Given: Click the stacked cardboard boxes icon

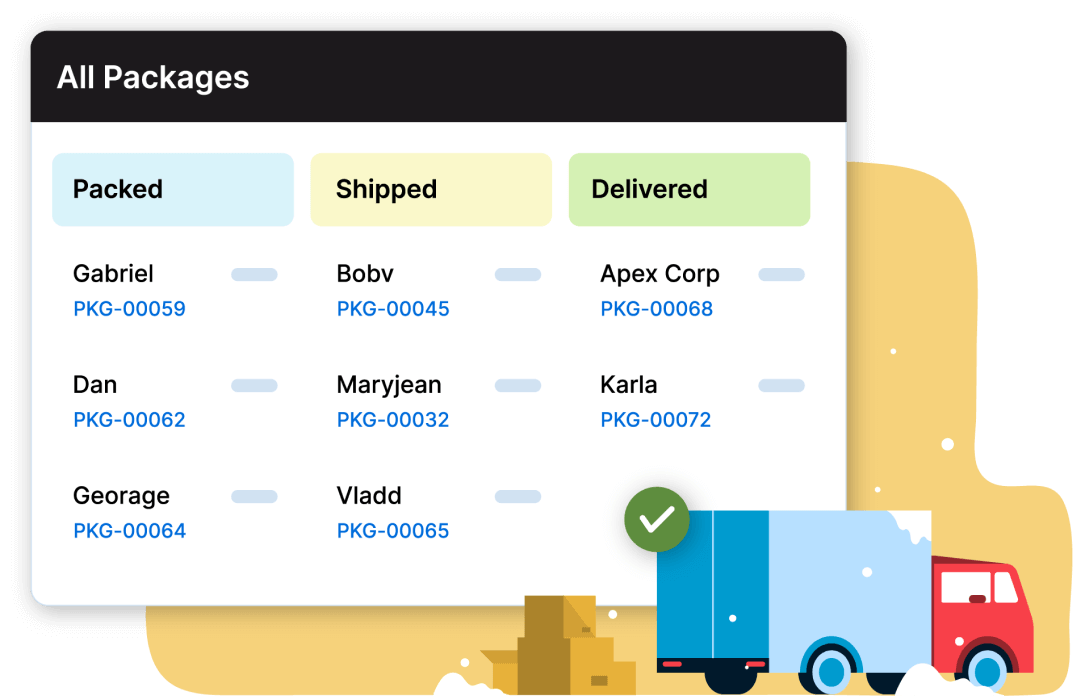Looking at the screenshot, I should [558, 645].
